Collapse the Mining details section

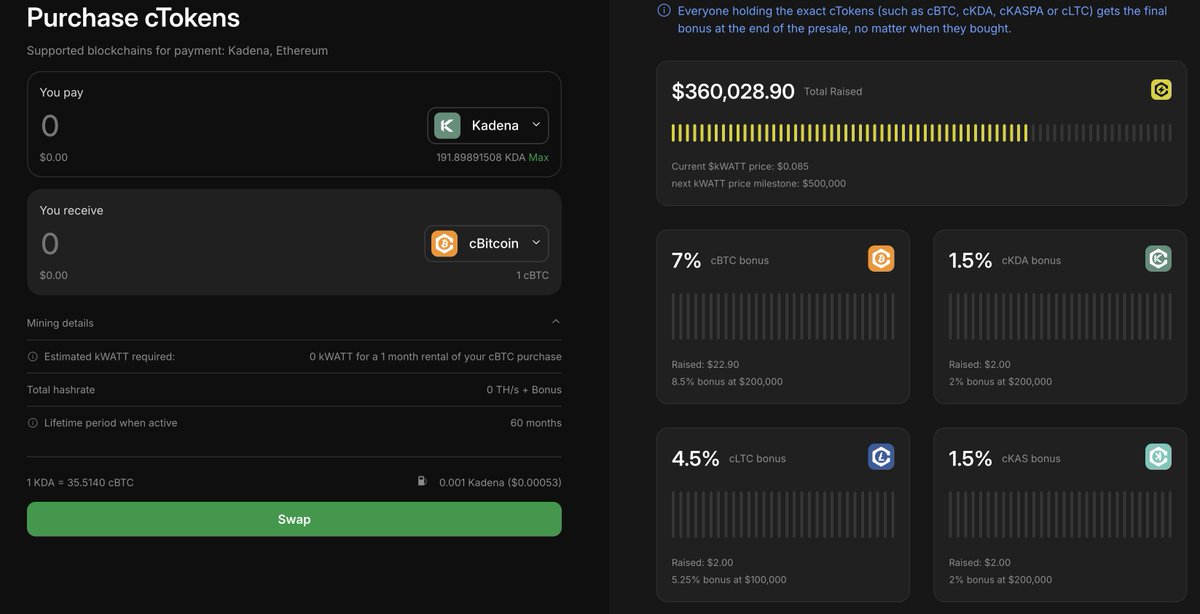tap(555, 320)
